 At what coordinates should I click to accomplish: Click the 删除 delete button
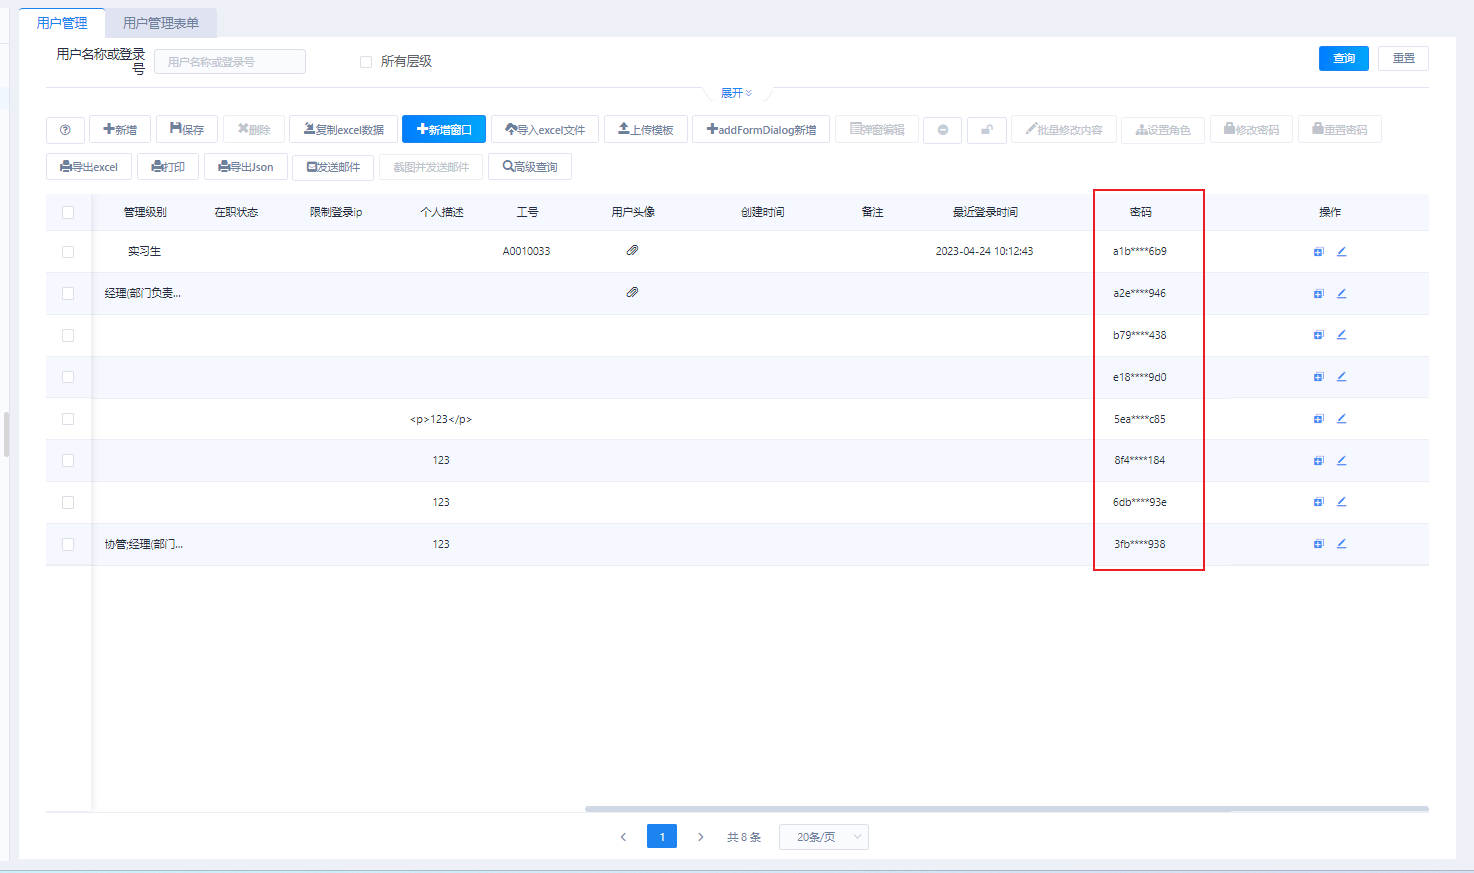pos(254,130)
